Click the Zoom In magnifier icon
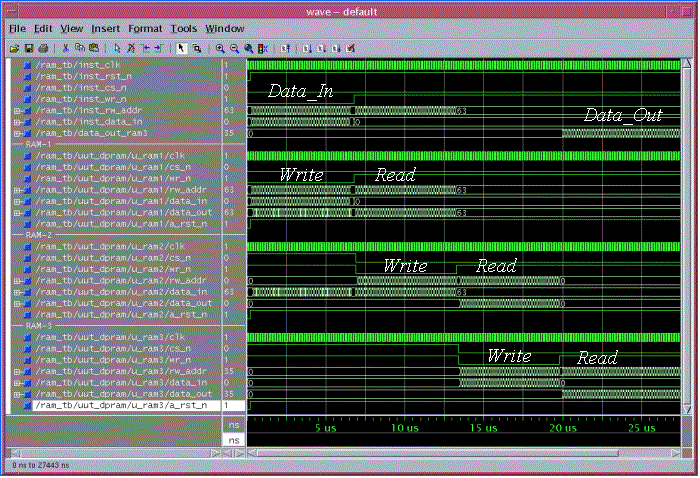 pyautogui.click(x=219, y=47)
